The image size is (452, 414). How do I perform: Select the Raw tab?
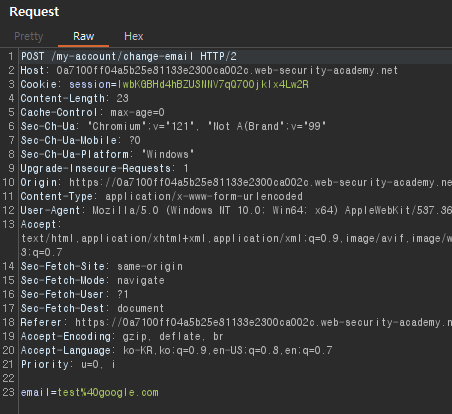click(84, 36)
